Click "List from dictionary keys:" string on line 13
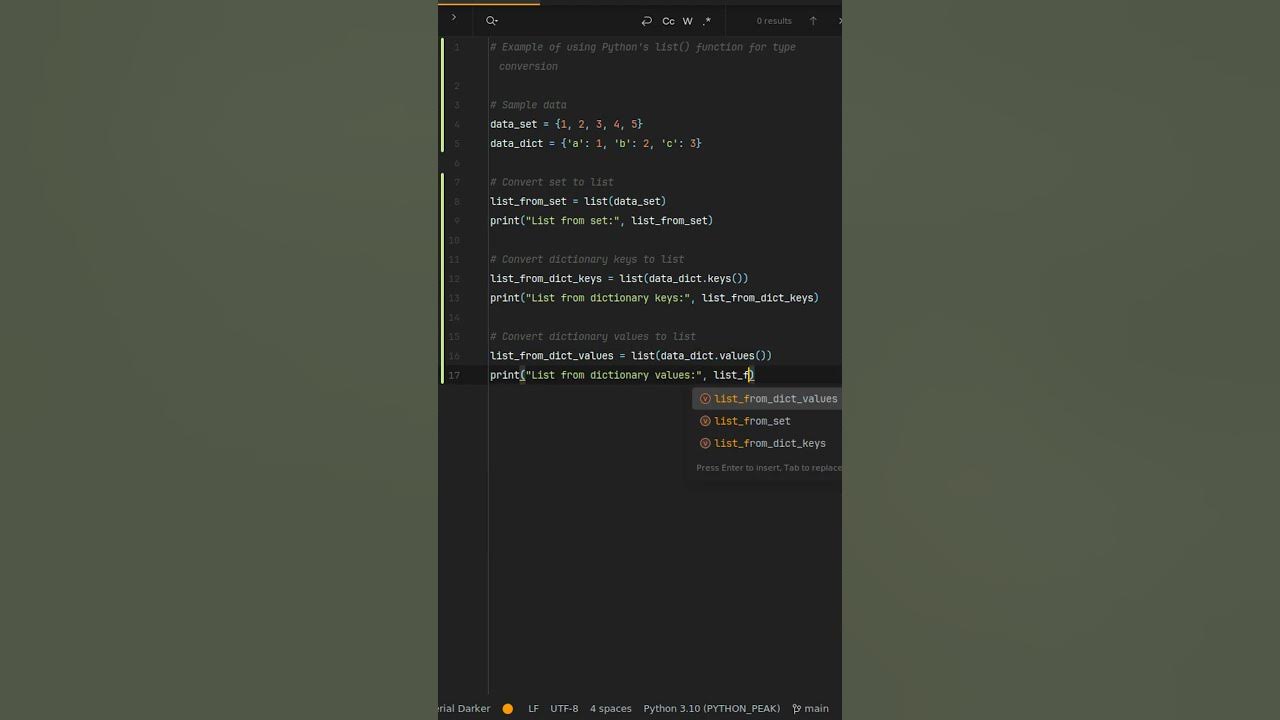This screenshot has width=1280, height=720. click(x=610, y=298)
